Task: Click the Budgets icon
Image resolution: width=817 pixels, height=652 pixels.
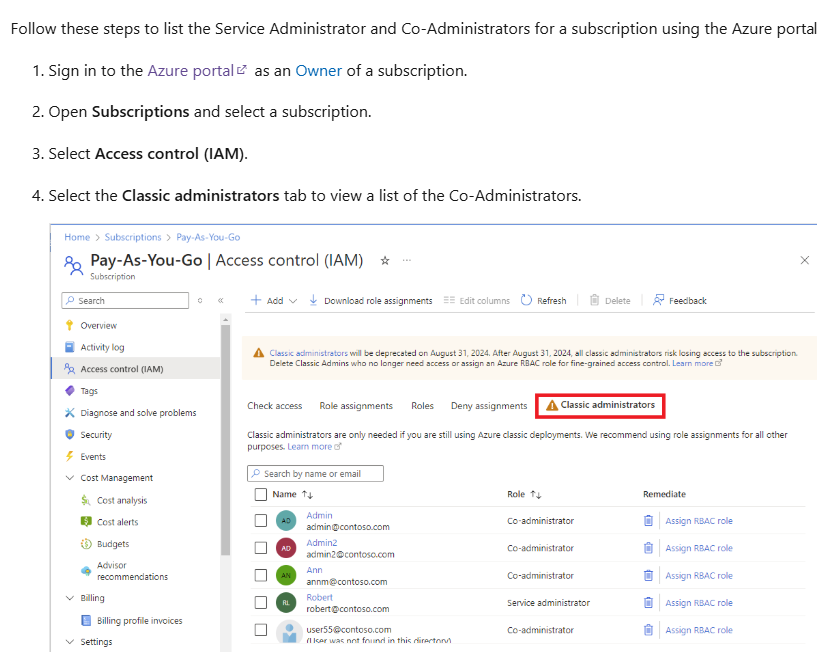Action: pyautogui.click(x=86, y=544)
